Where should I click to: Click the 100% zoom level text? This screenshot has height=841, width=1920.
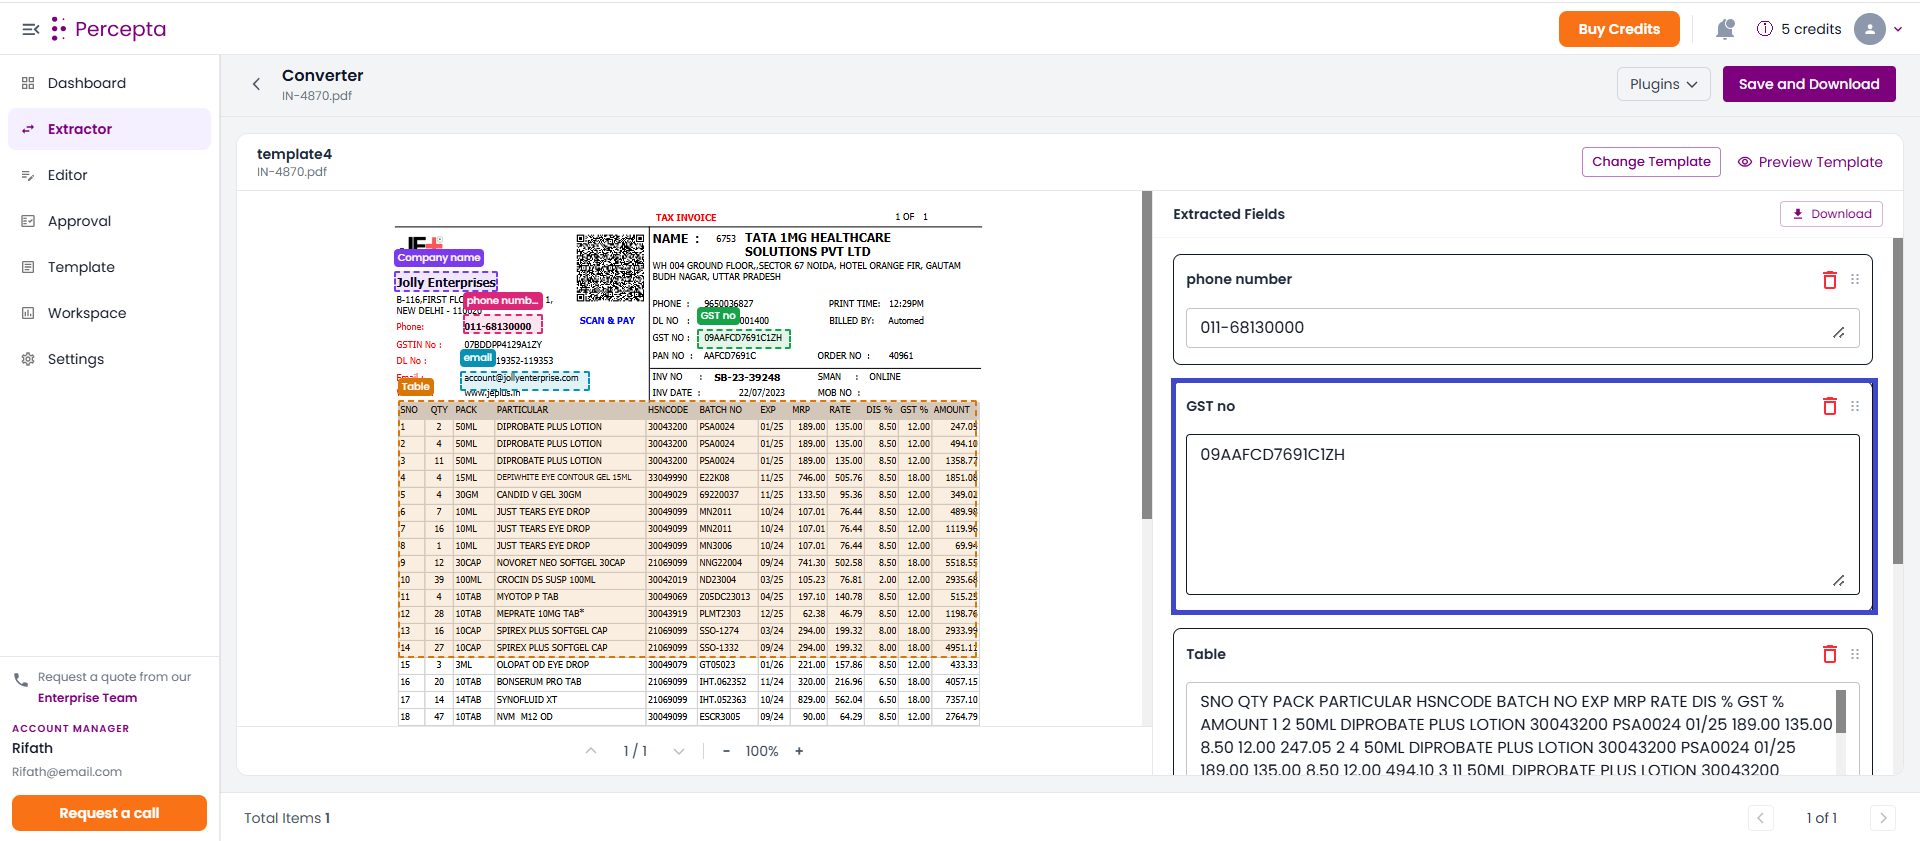click(x=762, y=751)
